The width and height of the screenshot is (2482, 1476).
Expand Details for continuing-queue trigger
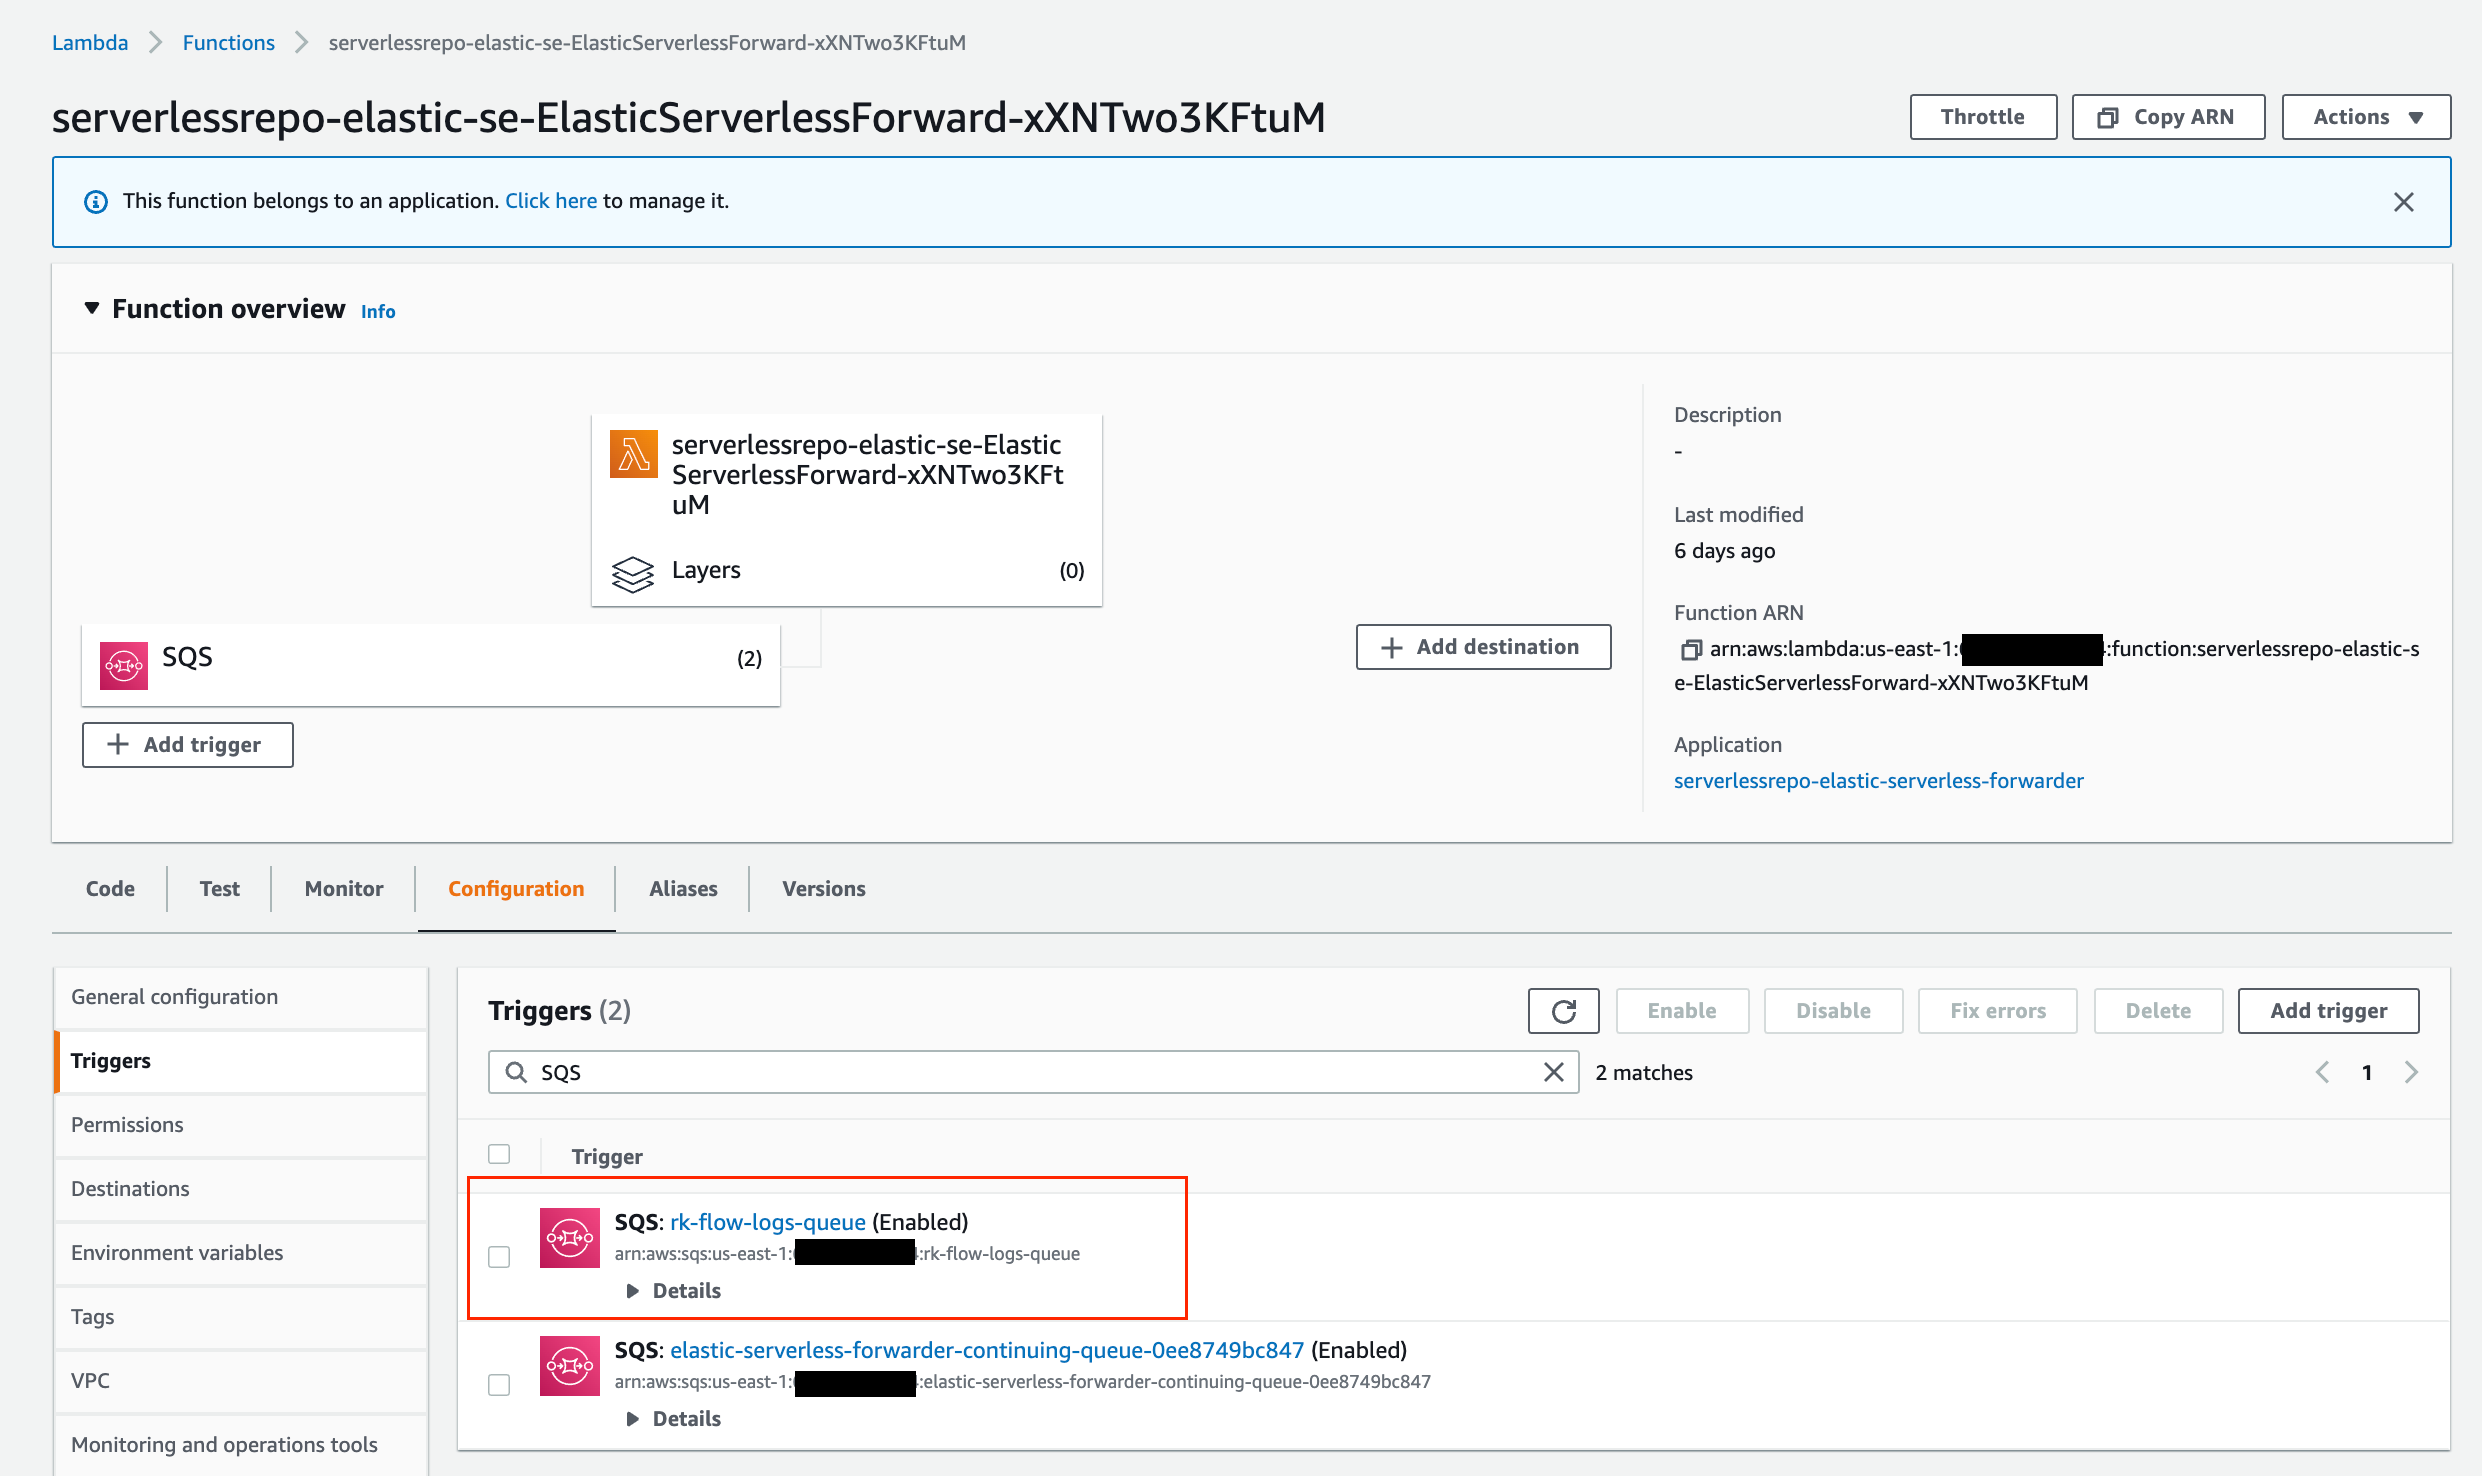(674, 1419)
